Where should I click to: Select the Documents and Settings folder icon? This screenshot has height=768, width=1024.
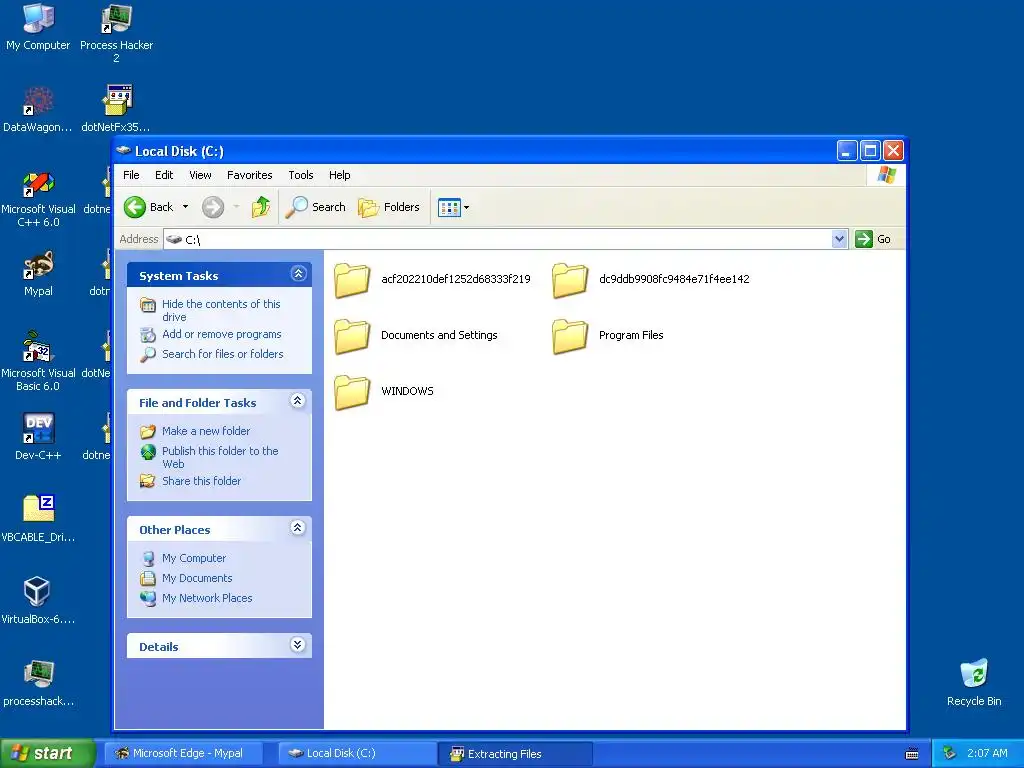pos(352,336)
